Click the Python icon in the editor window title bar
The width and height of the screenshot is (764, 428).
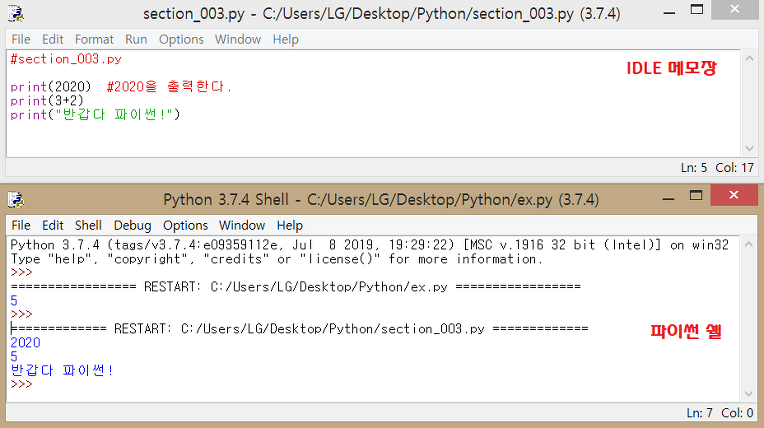[x=16, y=14]
